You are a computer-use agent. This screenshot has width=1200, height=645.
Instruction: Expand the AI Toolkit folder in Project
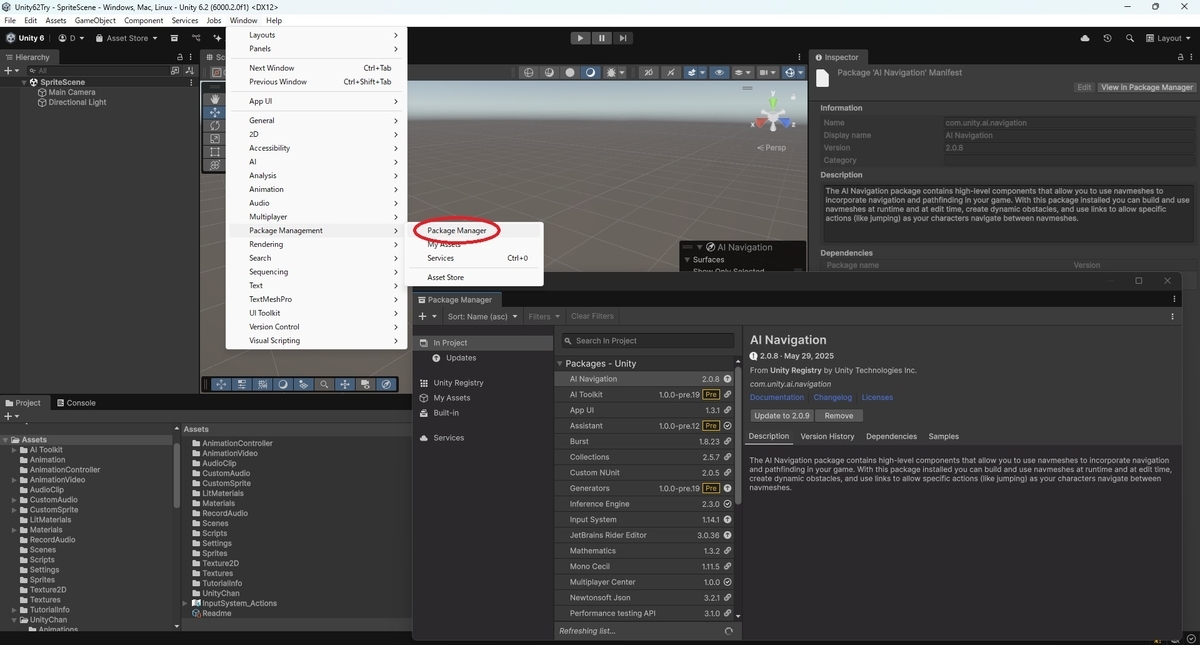[15, 450]
